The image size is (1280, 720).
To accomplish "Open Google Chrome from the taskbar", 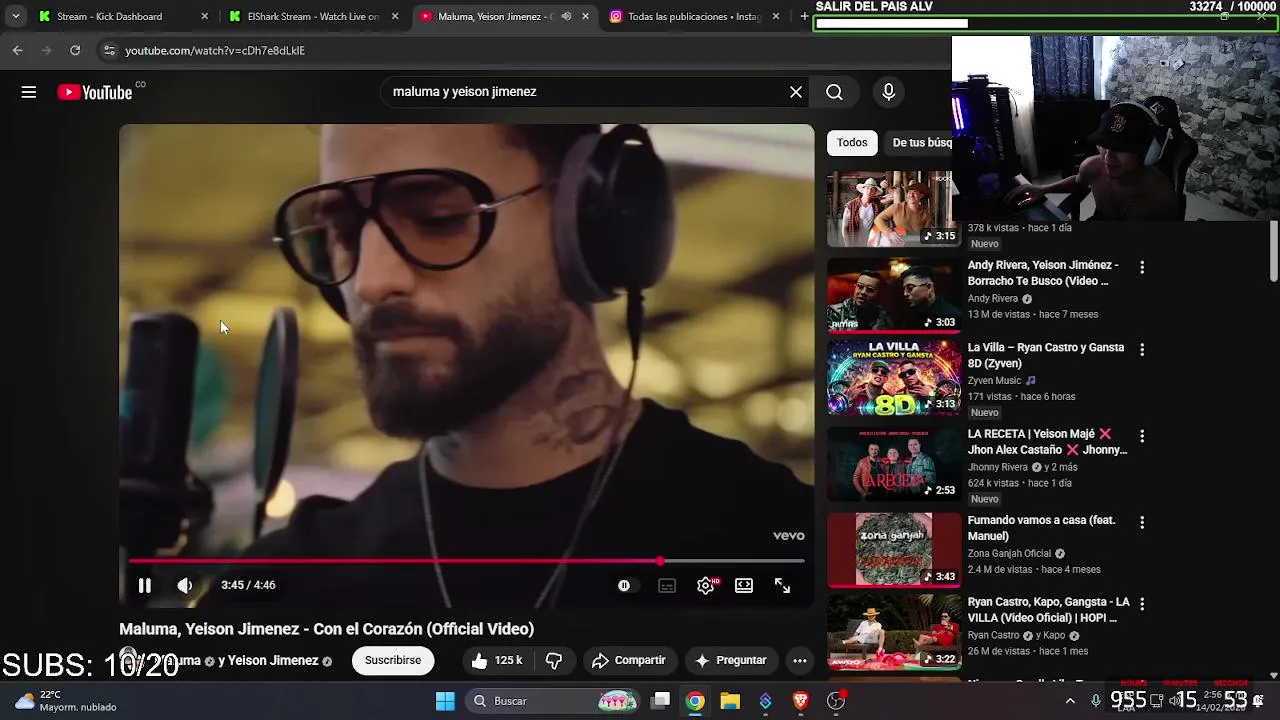I will (695, 701).
